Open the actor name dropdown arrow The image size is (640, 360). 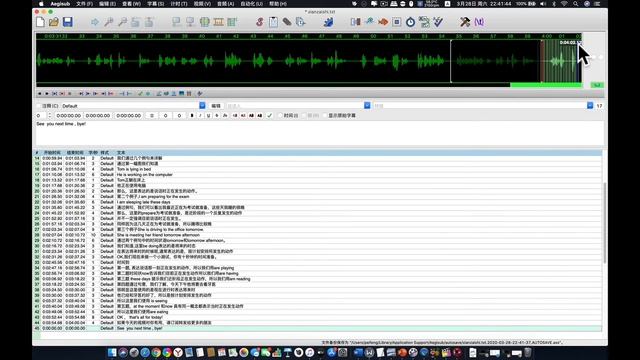click(367, 106)
